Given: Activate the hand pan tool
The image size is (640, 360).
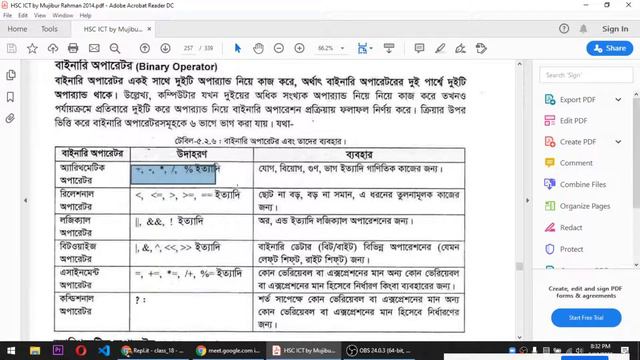Looking at the screenshot, I should tap(258, 49).
